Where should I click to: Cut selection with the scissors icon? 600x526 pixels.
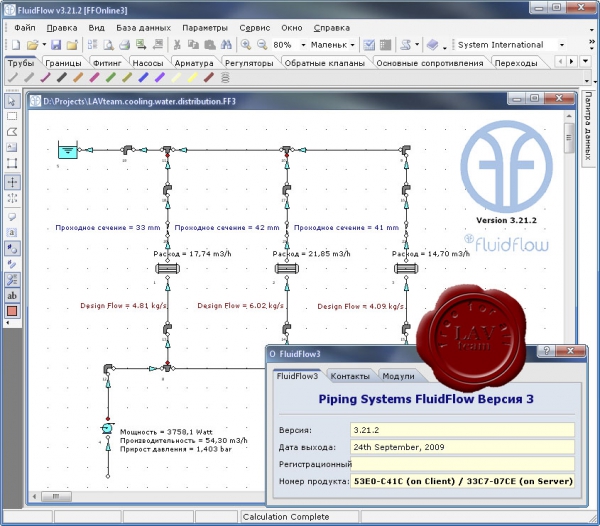click(x=177, y=45)
